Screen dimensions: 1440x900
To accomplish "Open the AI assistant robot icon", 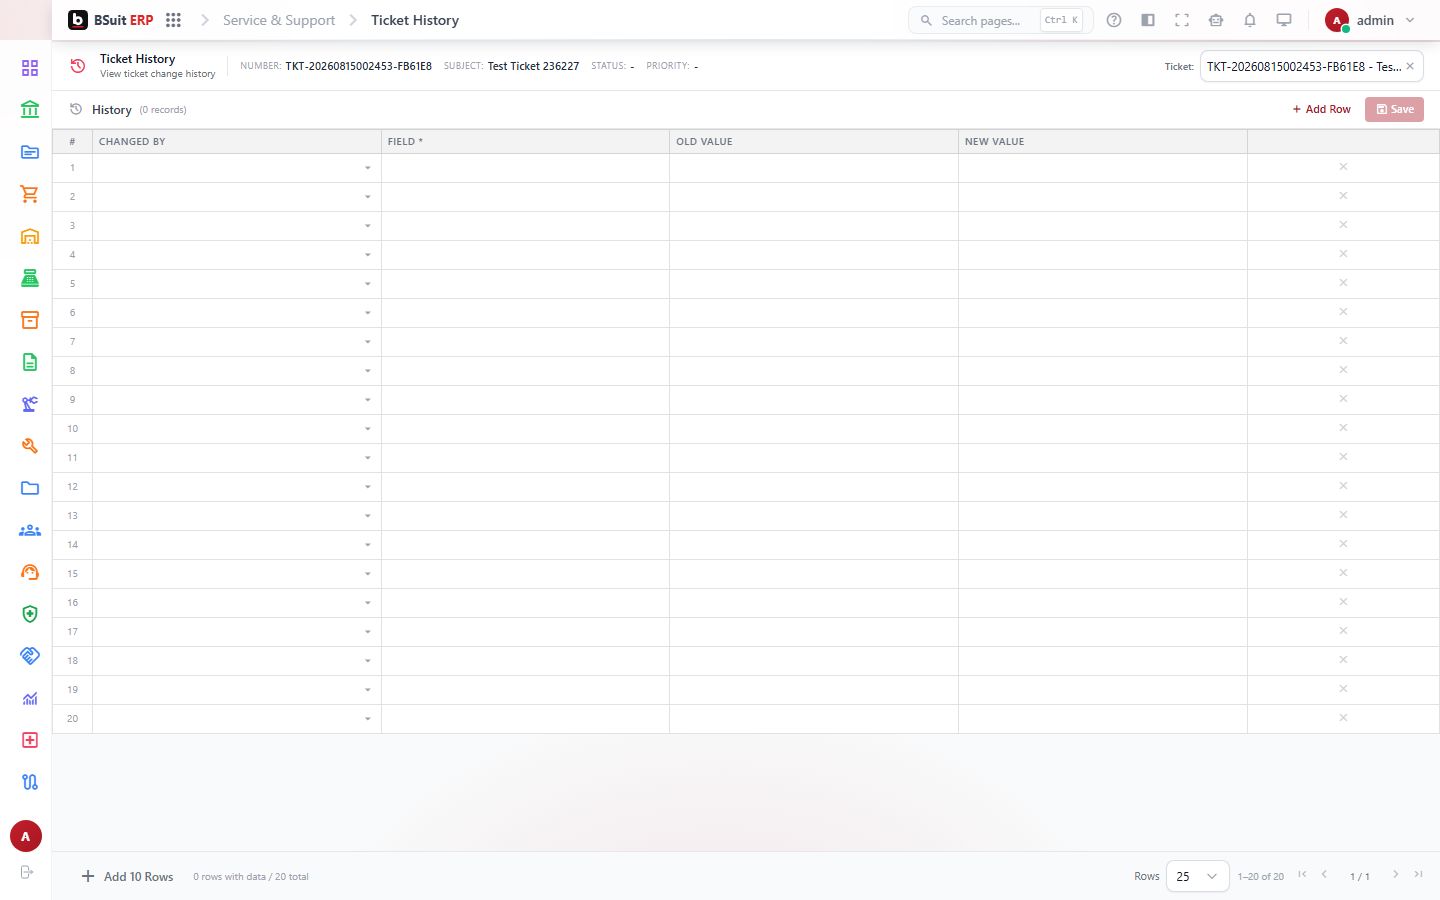I will [x=1216, y=20].
